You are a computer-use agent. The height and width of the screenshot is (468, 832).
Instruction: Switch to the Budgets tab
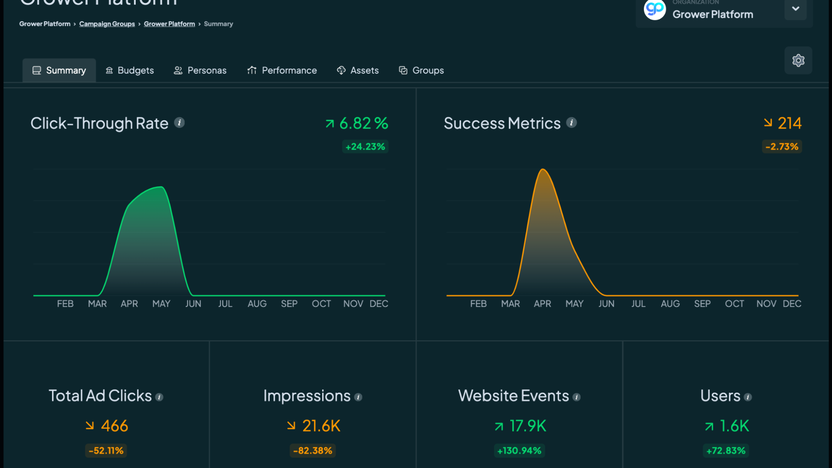click(129, 71)
